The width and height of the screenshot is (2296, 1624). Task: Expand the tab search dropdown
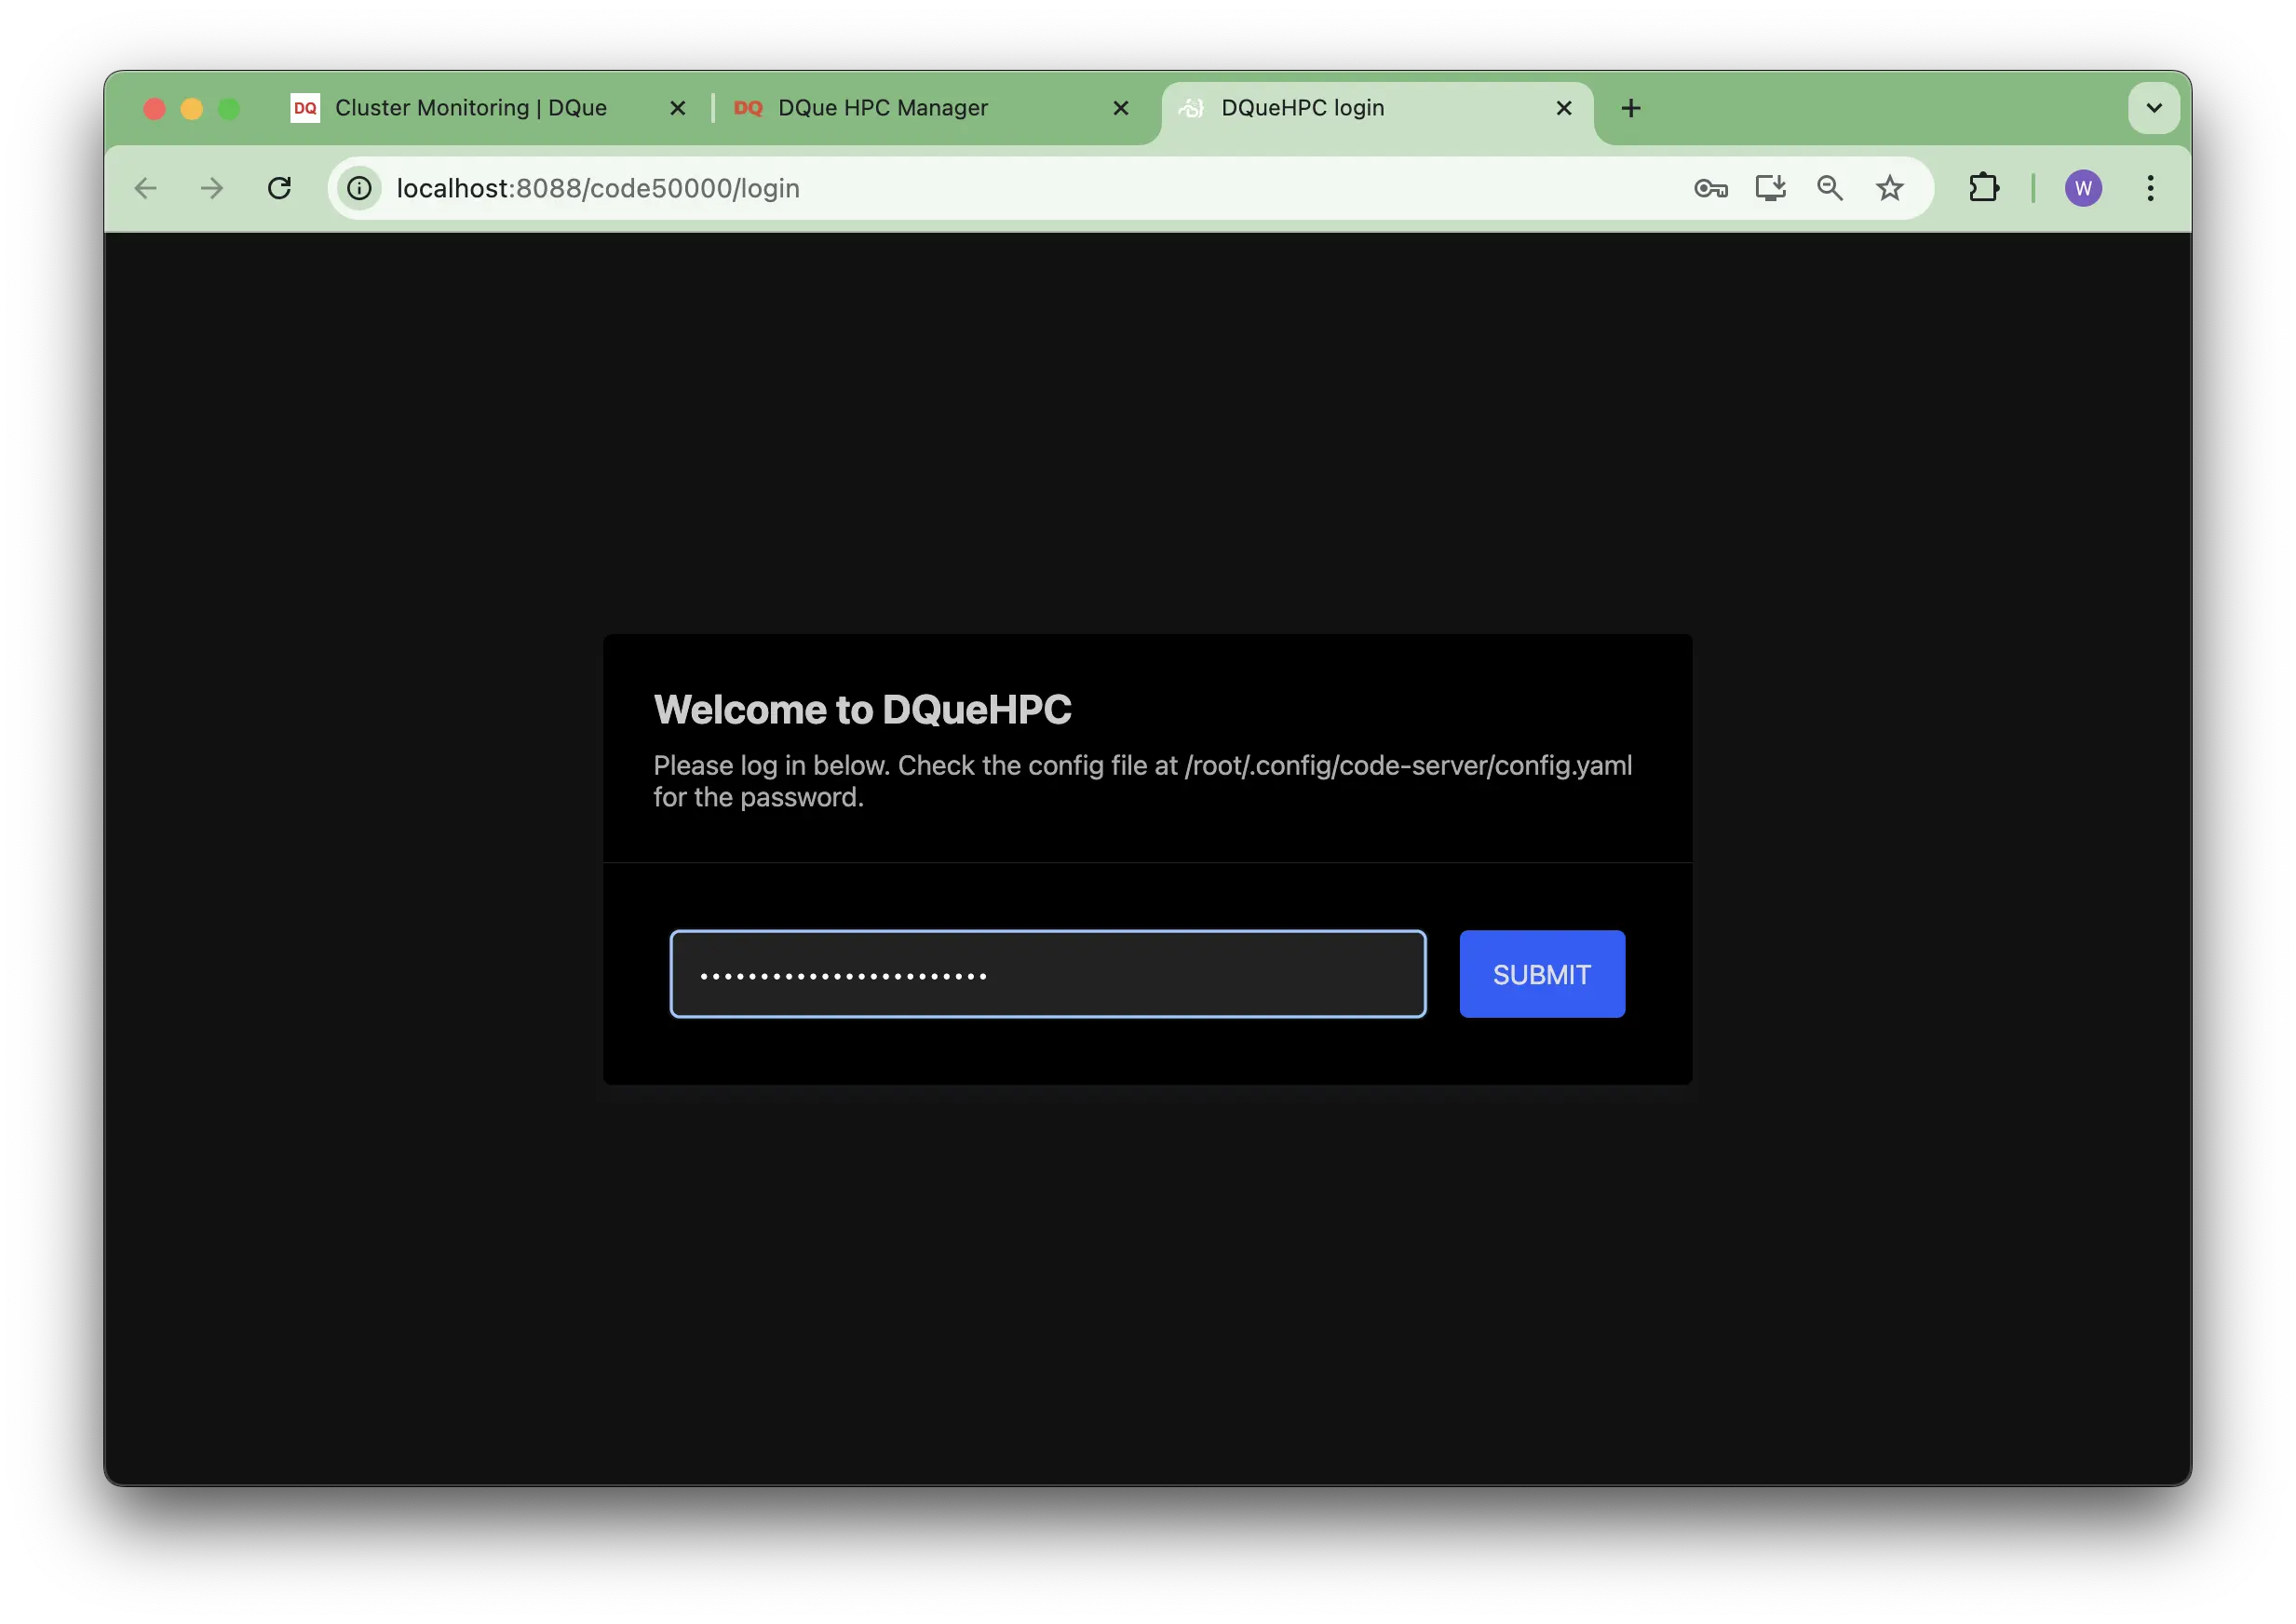point(2153,108)
